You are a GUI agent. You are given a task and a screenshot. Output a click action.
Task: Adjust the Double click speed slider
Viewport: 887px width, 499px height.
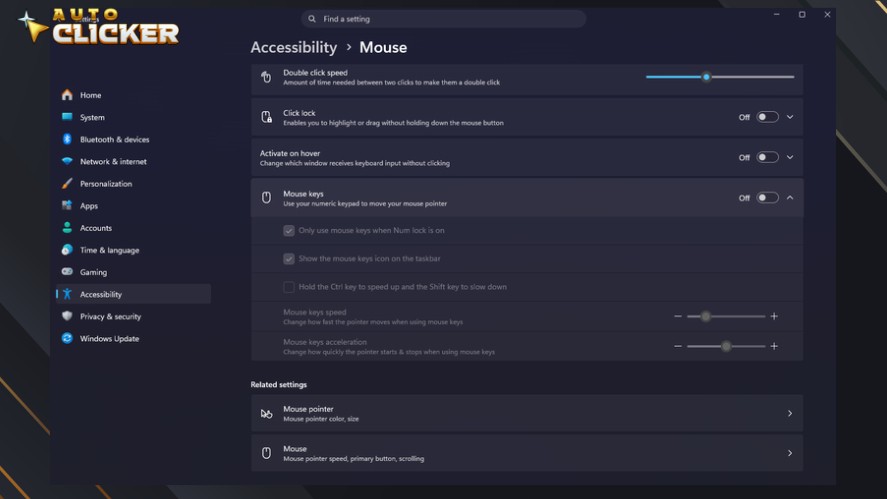click(720, 77)
